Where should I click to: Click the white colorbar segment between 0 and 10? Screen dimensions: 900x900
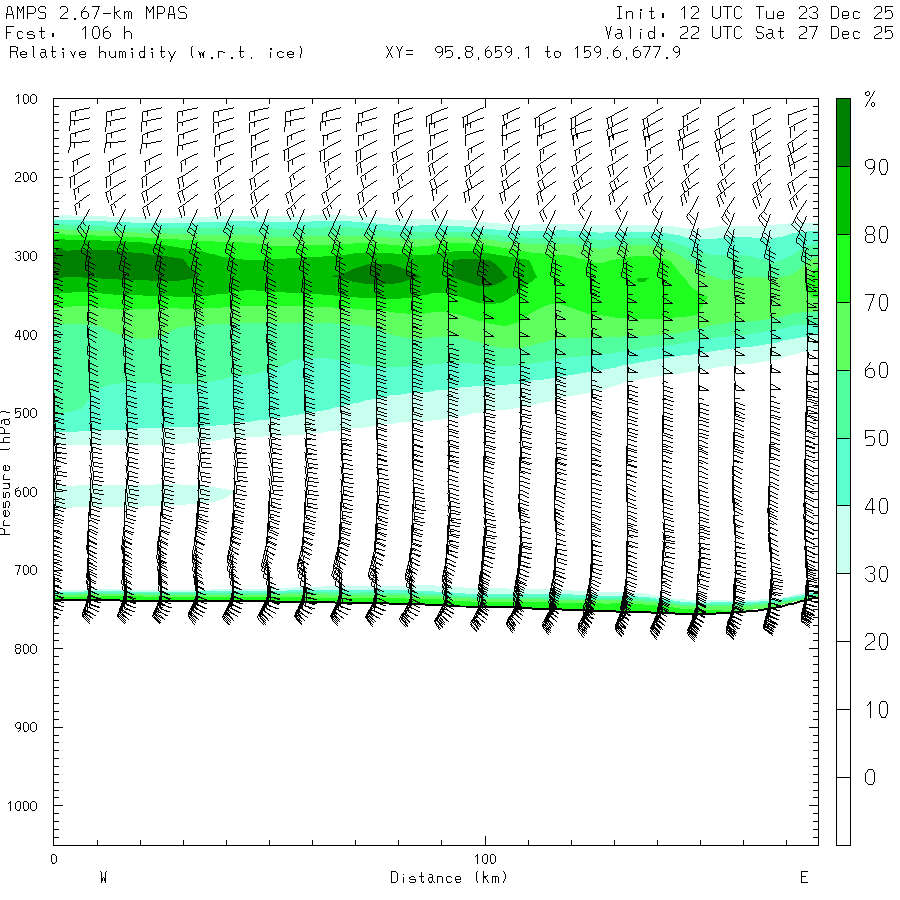click(x=843, y=743)
